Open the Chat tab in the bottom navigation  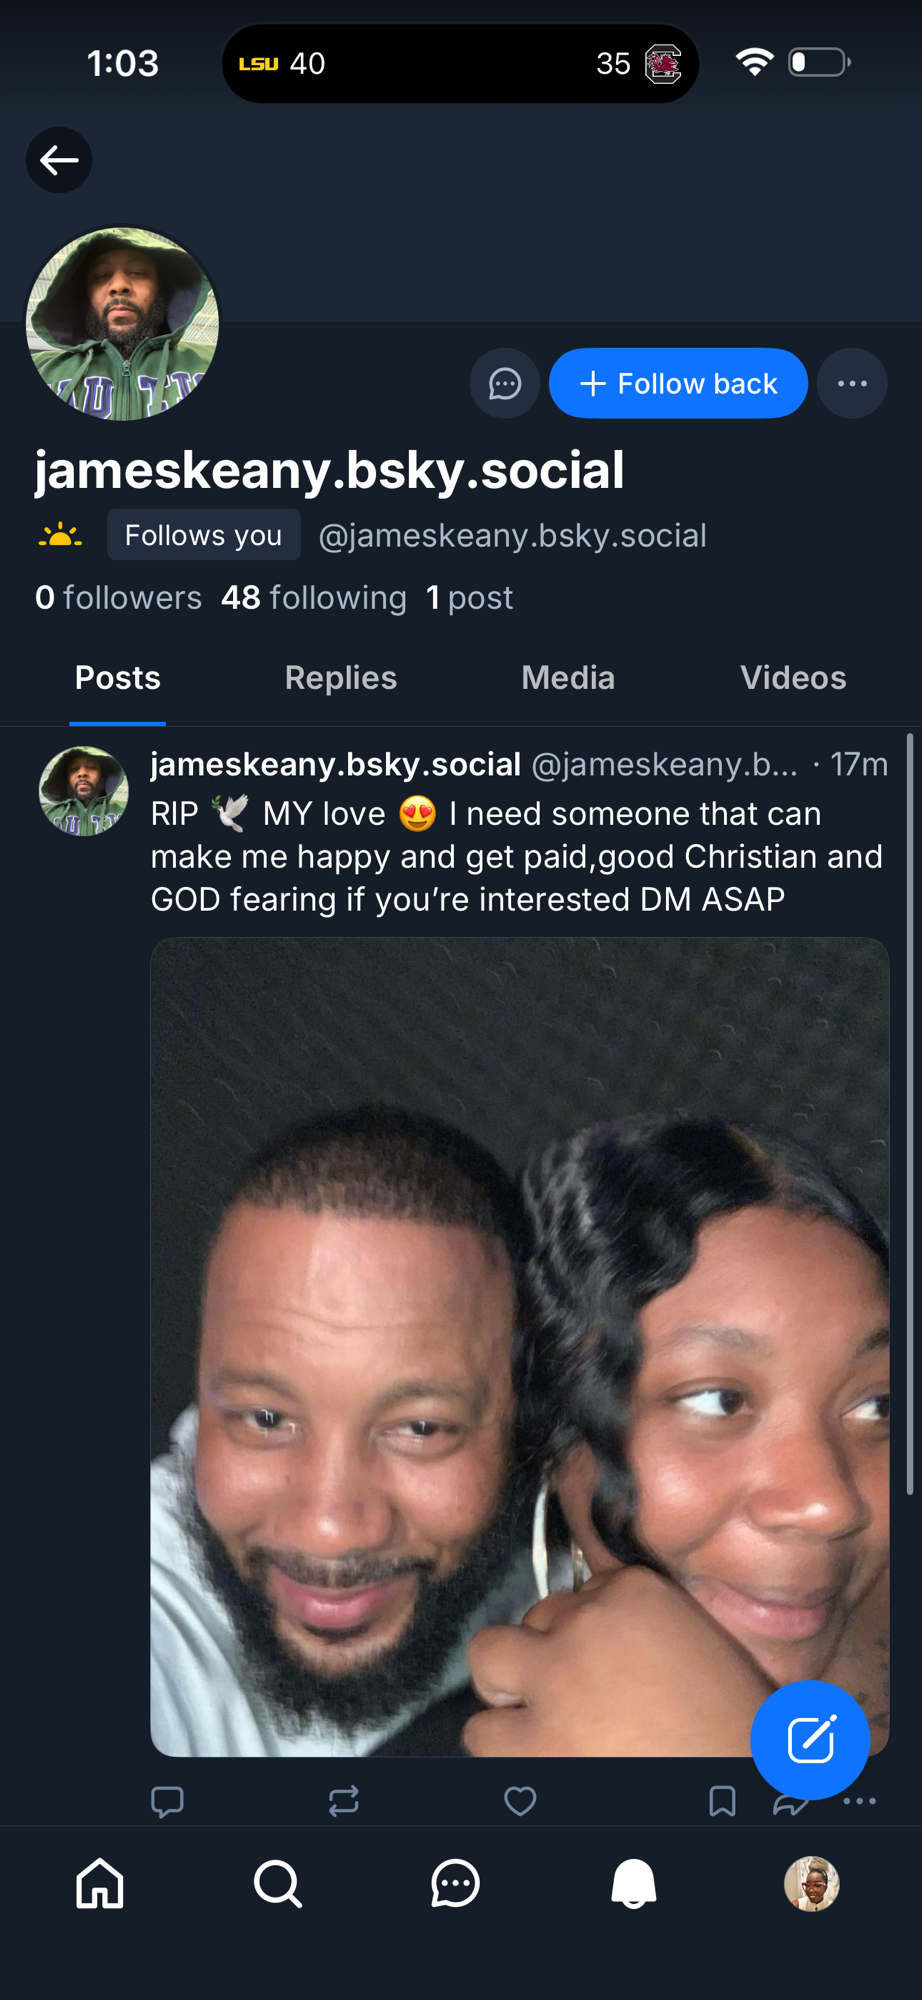click(x=456, y=1884)
